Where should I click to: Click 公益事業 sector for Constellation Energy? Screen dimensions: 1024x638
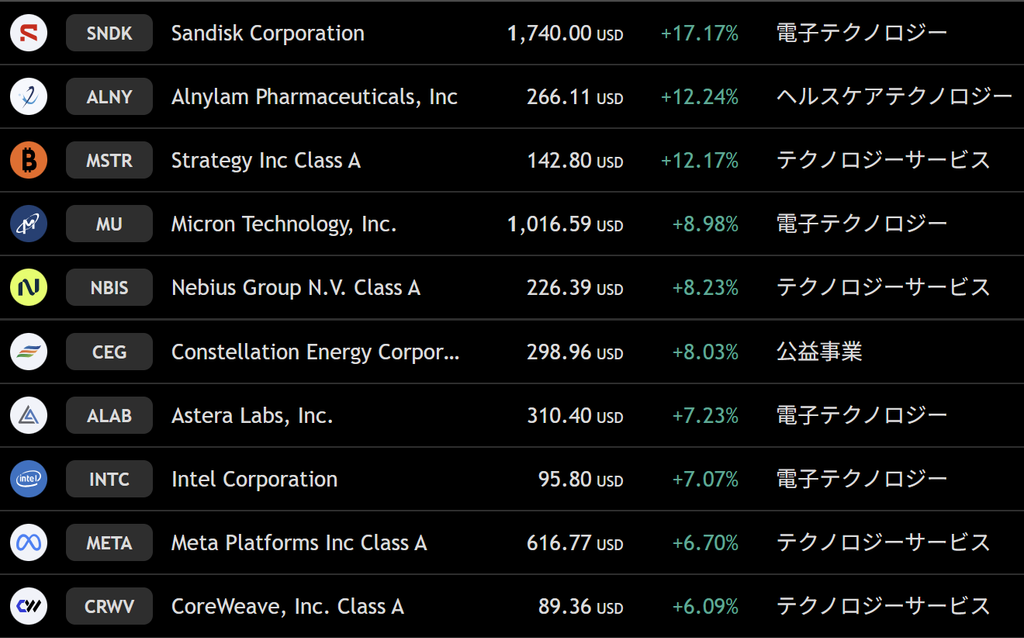point(819,351)
